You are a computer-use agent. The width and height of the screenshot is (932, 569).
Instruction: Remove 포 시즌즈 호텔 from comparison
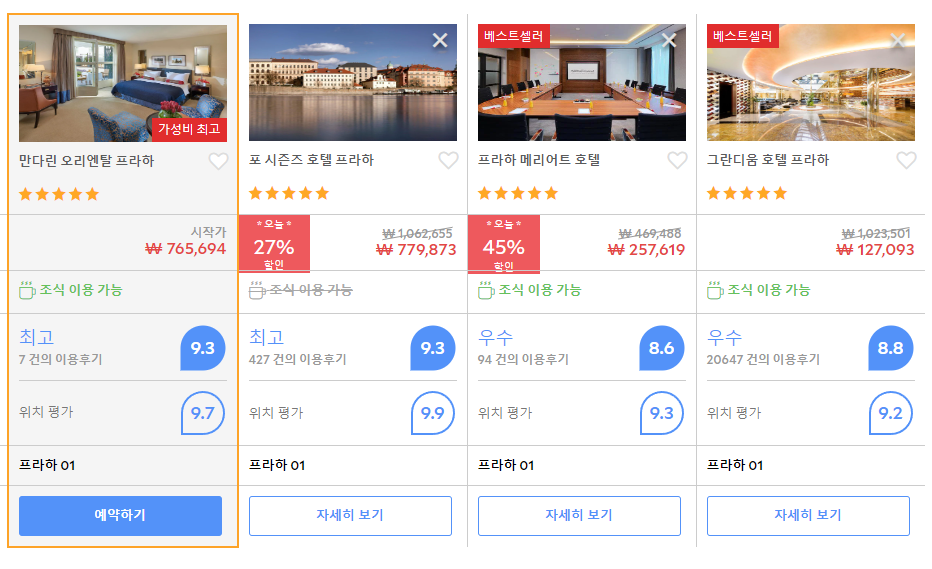[440, 40]
